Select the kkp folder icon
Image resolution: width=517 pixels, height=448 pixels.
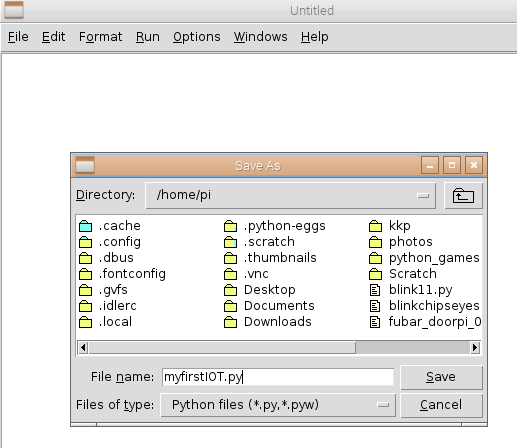pos(375,226)
